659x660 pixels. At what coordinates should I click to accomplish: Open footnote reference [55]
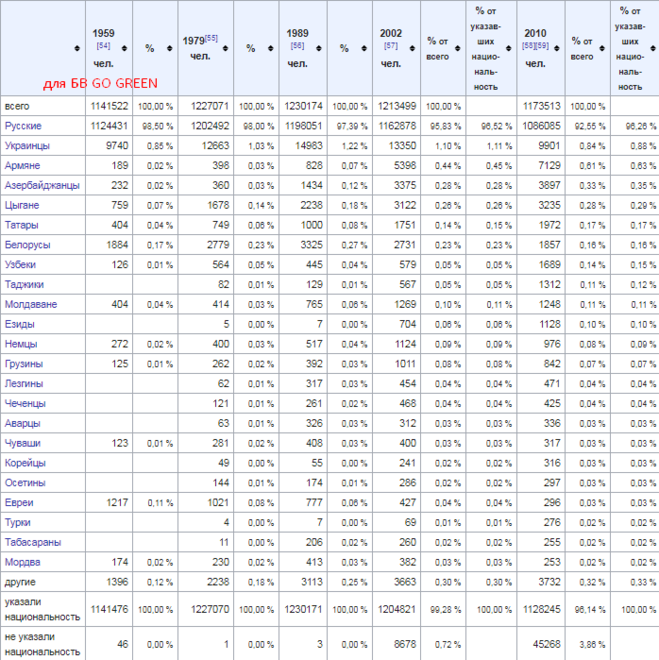[211, 38]
